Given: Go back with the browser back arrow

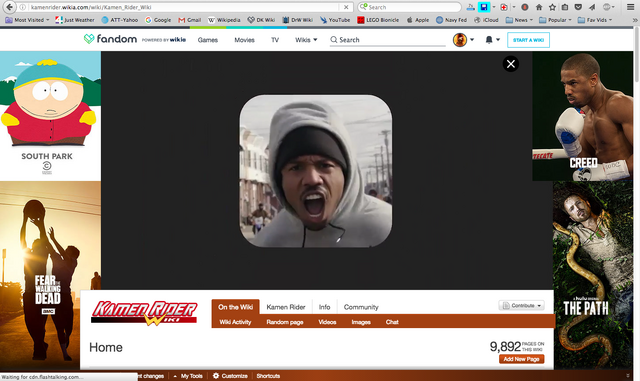Looking at the screenshot, I should (9, 7).
